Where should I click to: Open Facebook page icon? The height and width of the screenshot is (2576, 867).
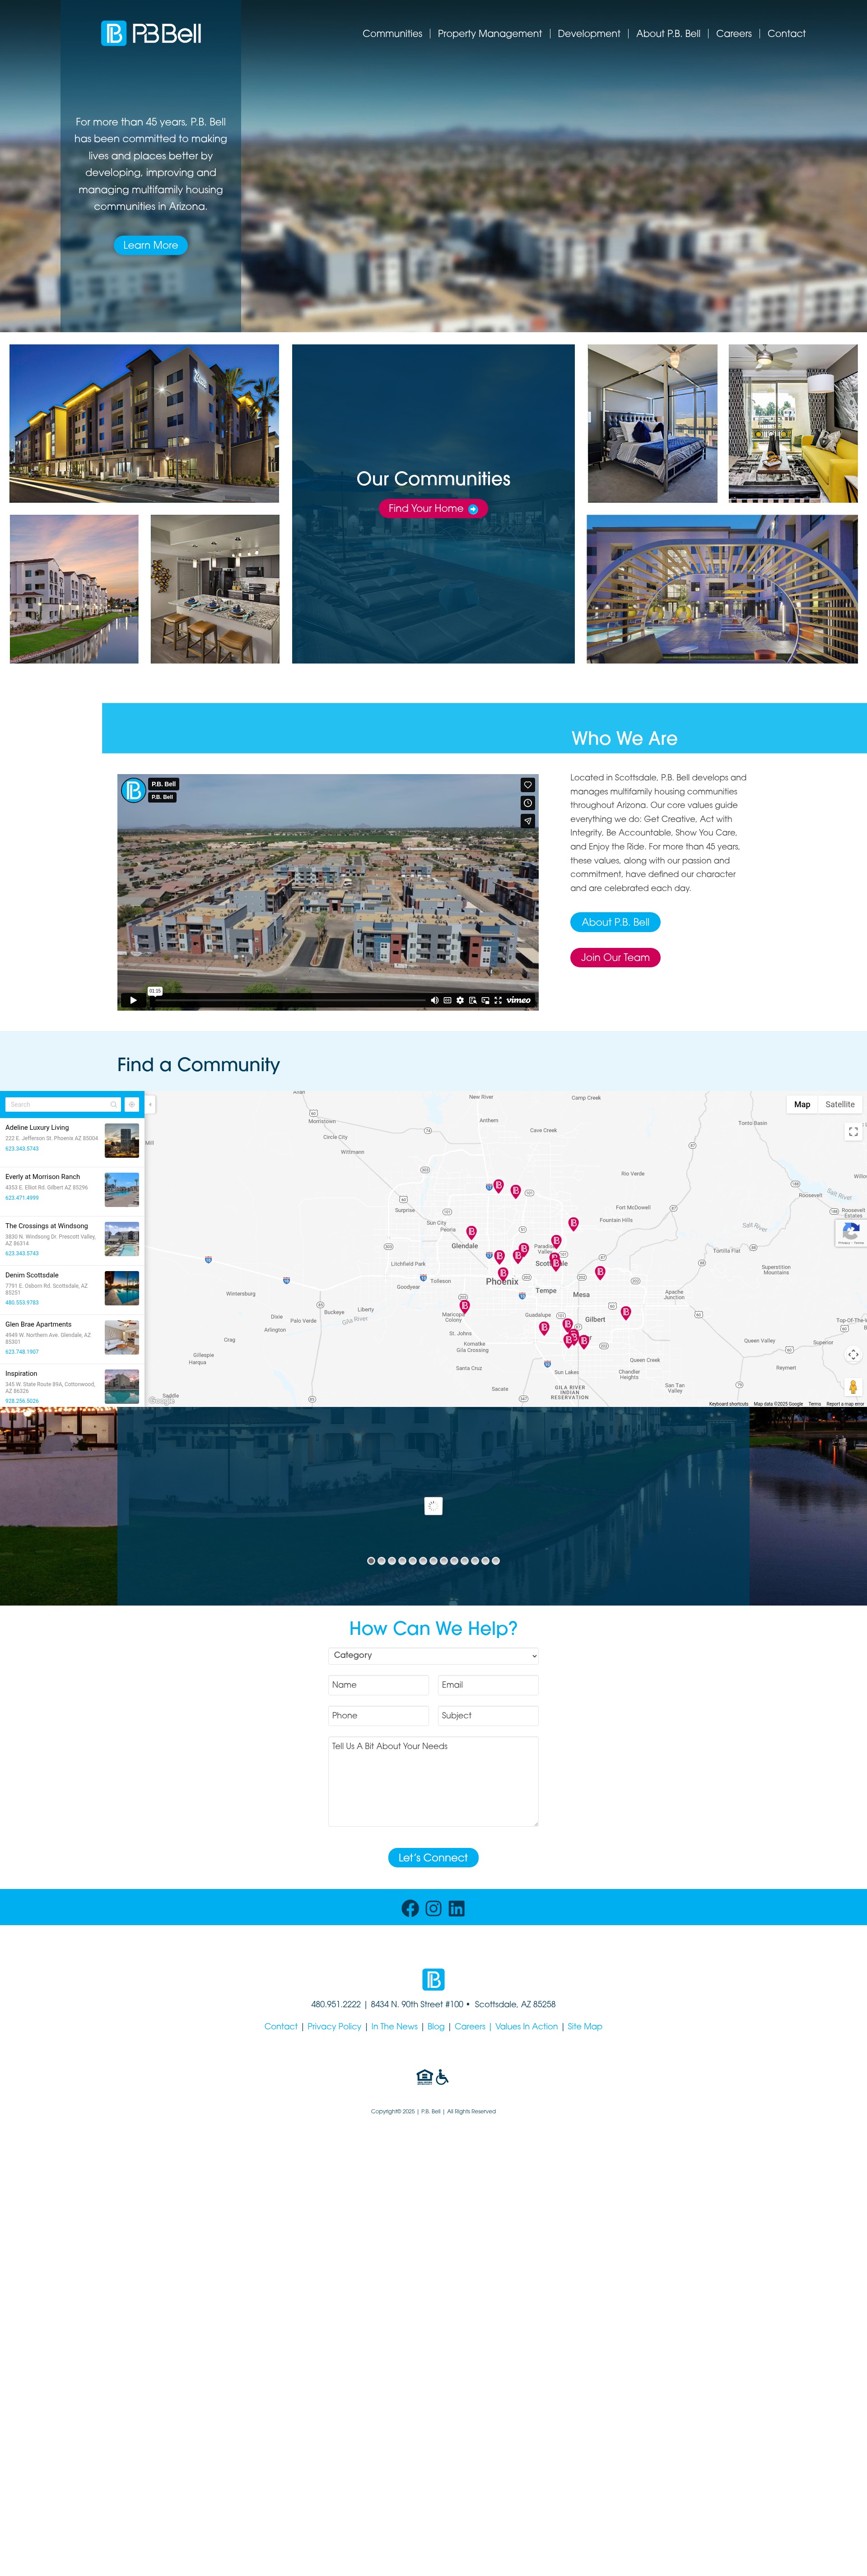410,1908
